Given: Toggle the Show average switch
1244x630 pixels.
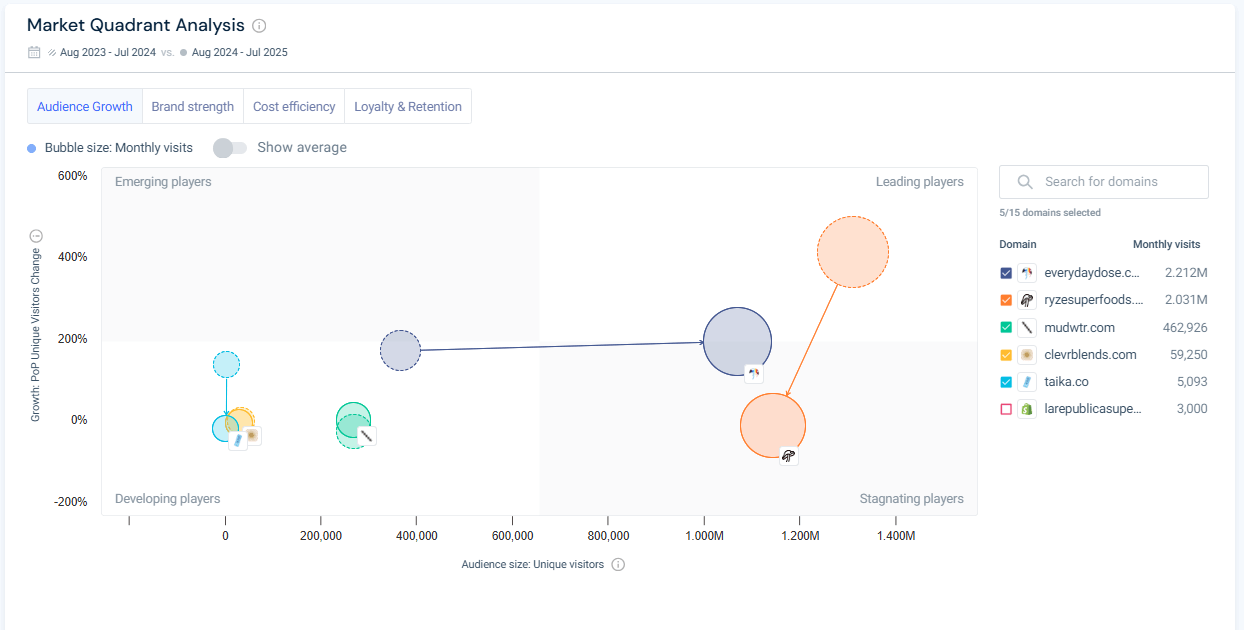Looking at the screenshot, I should click(x=230, y=148).
